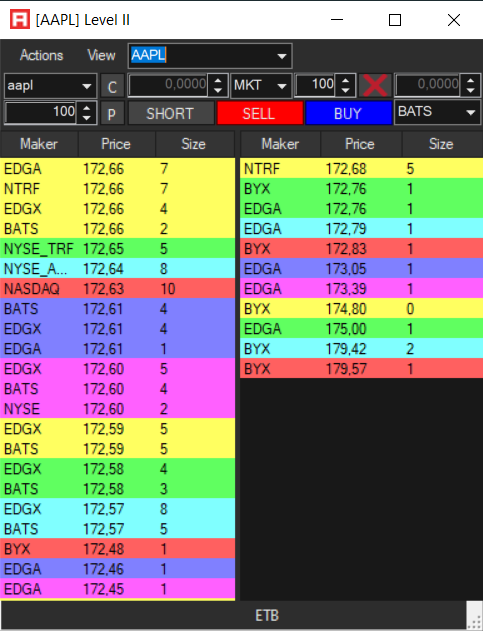Viewport: 483px width, 631px height.
Task: Click the [AAPL] Level II window title
Action: pos(83,20)
